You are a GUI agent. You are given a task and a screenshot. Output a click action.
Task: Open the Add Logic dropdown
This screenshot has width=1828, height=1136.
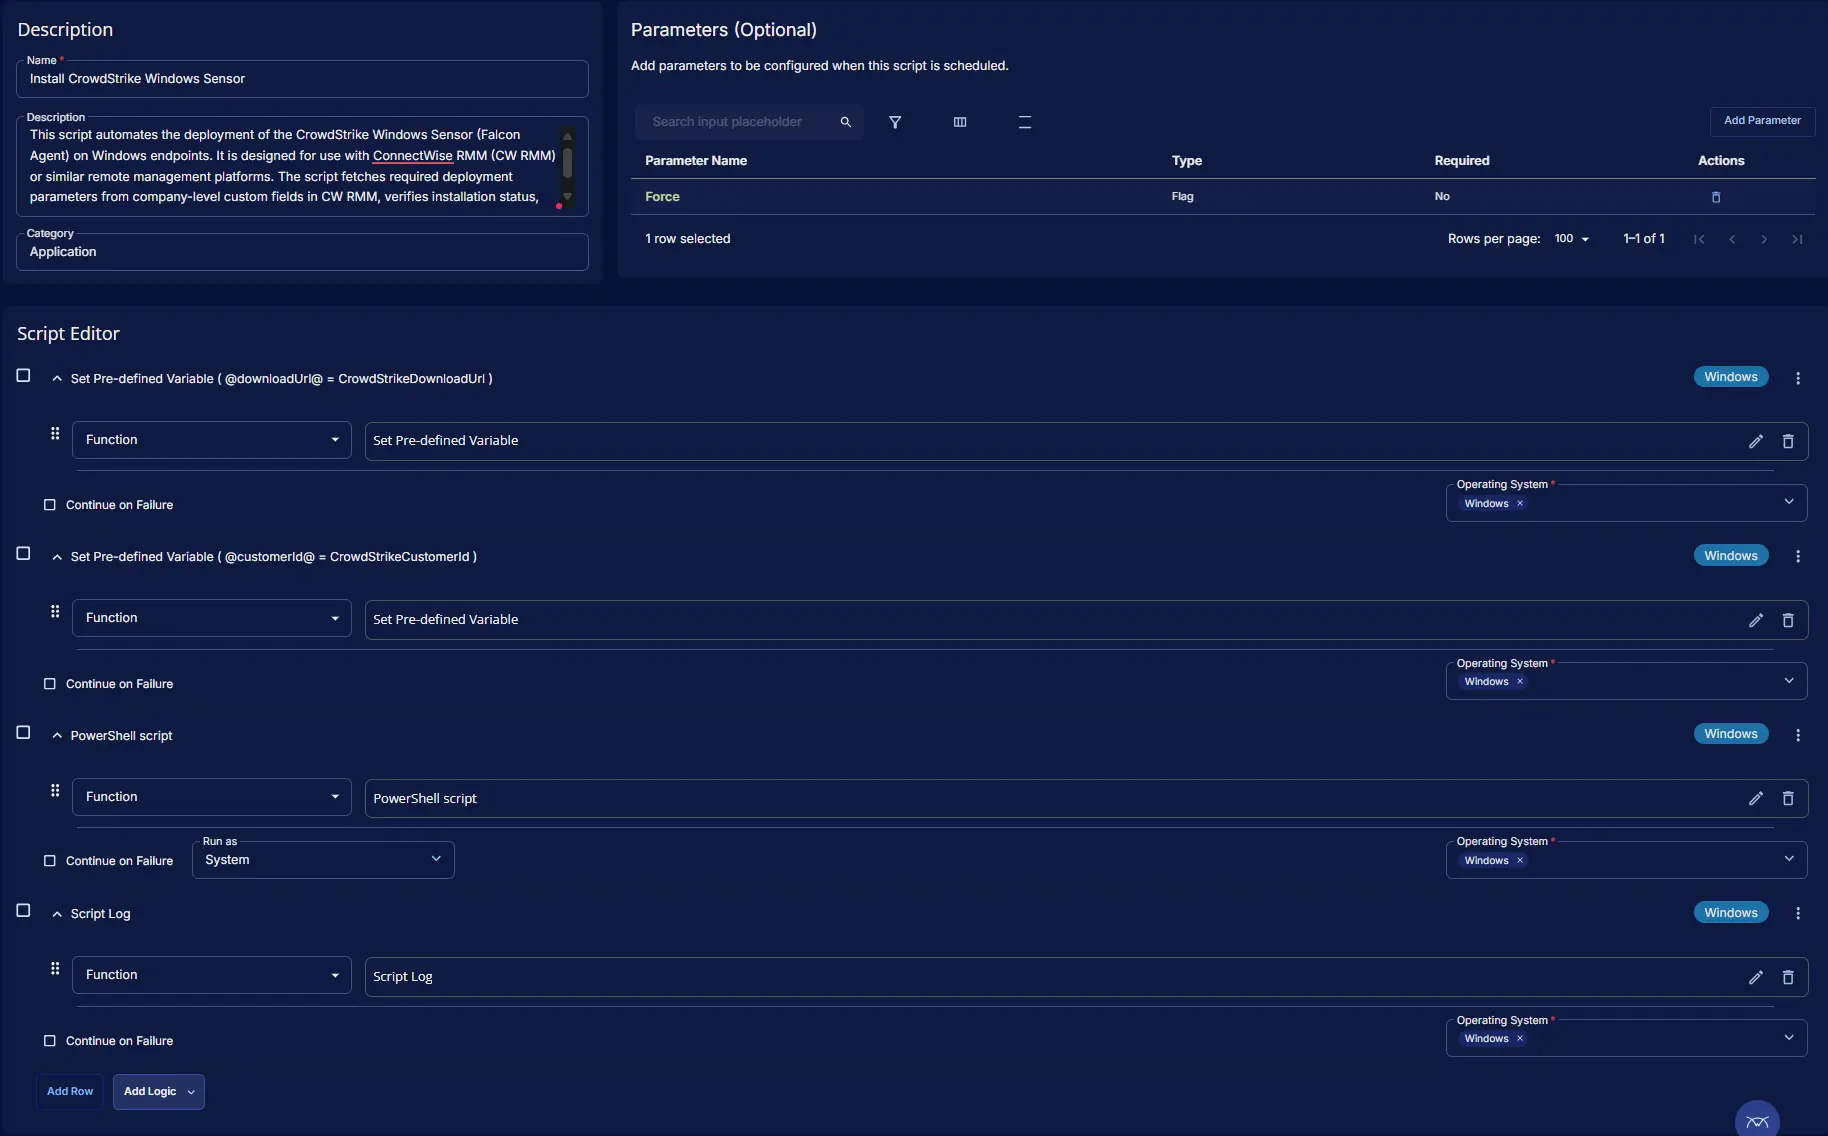pos(158,1092)
